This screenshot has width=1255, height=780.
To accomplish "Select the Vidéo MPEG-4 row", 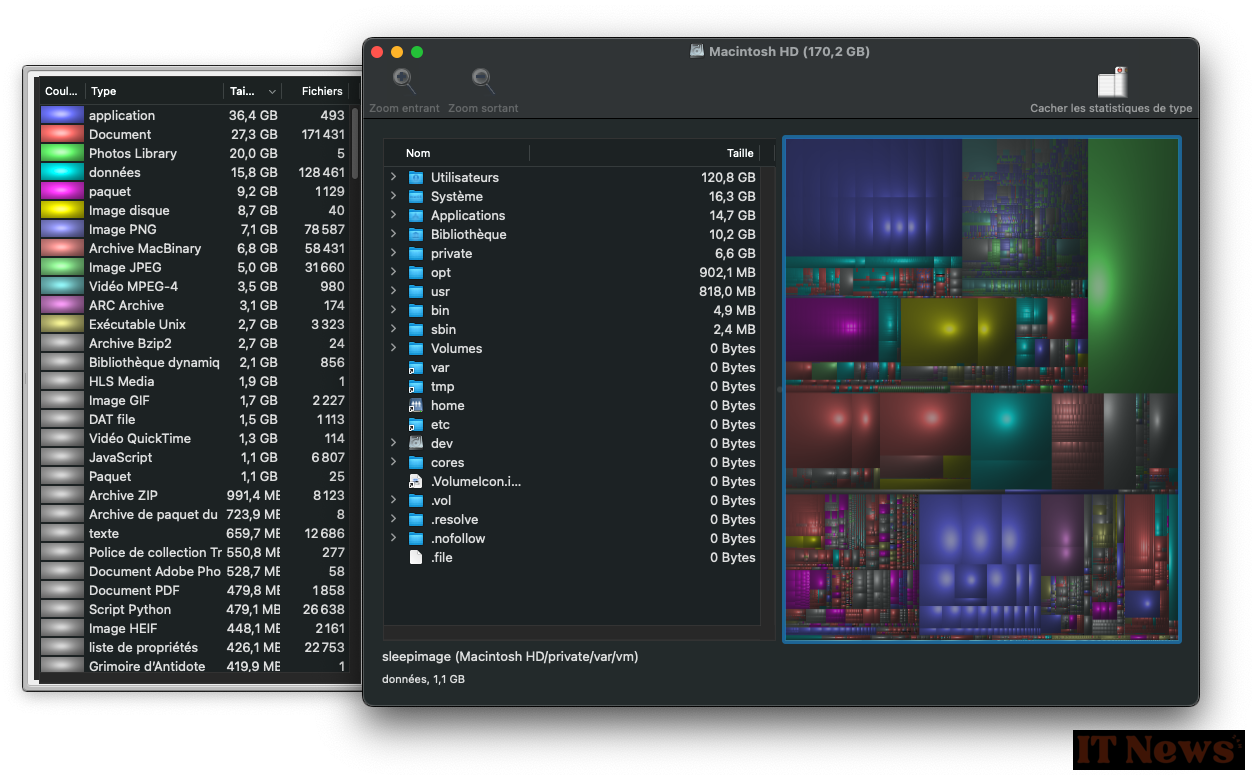I will pos(195,286).
